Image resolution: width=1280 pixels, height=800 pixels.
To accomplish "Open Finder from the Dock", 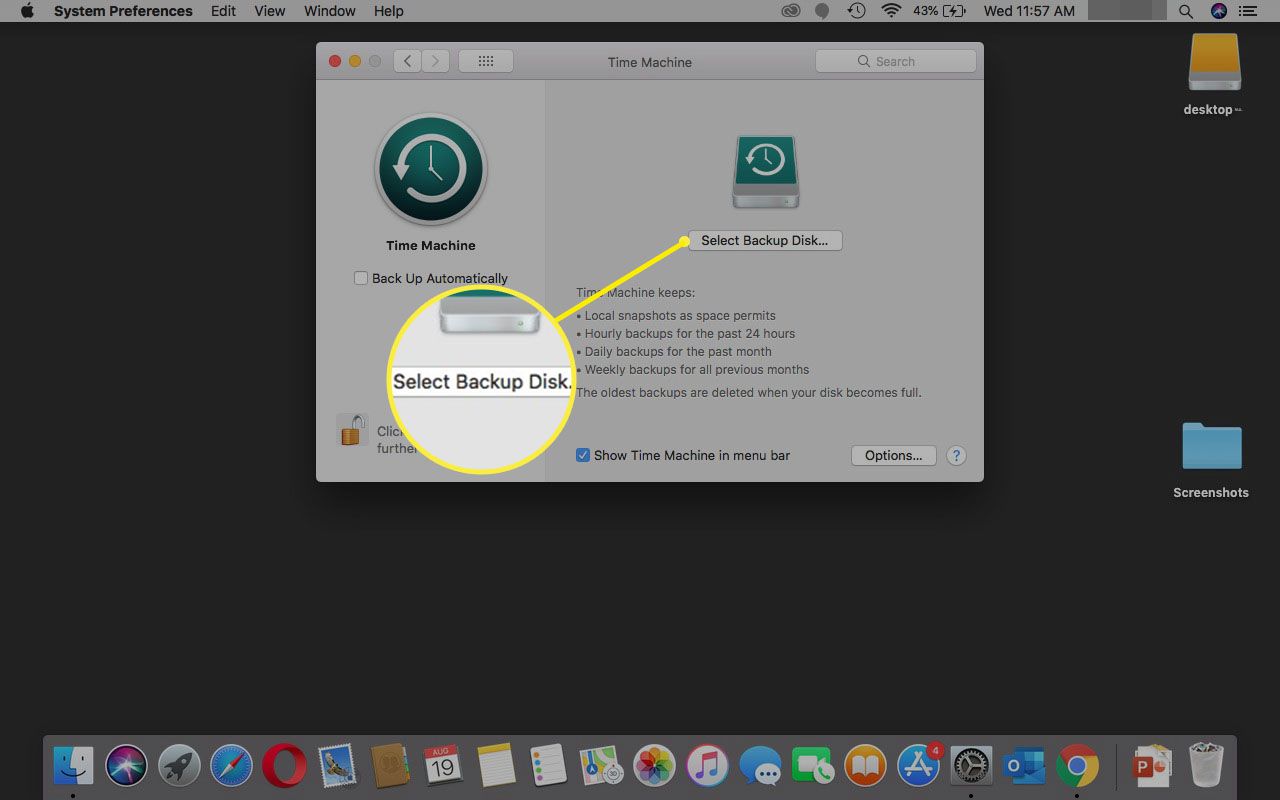I will pos(73,767).
